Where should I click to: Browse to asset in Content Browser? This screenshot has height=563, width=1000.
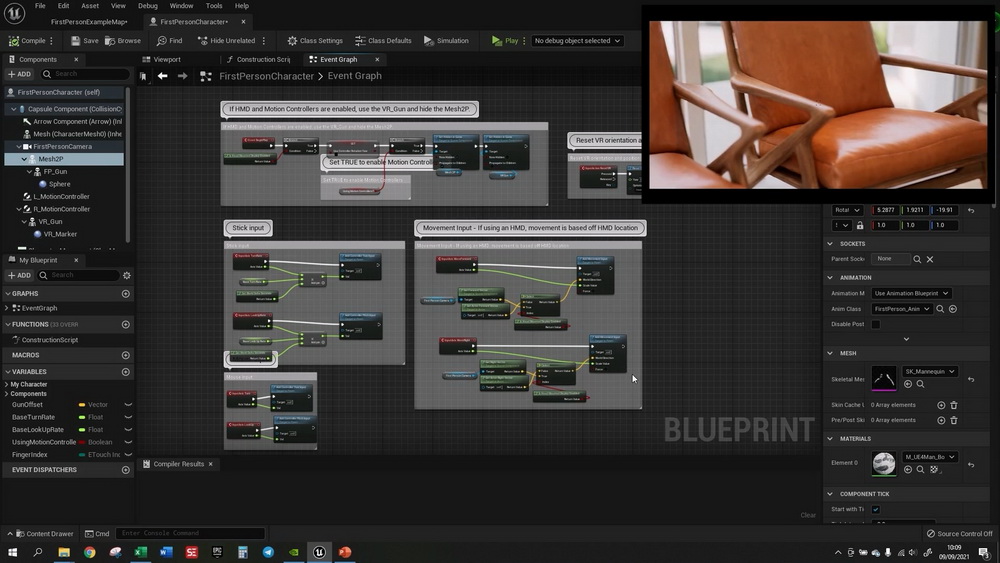coord(123,41)
